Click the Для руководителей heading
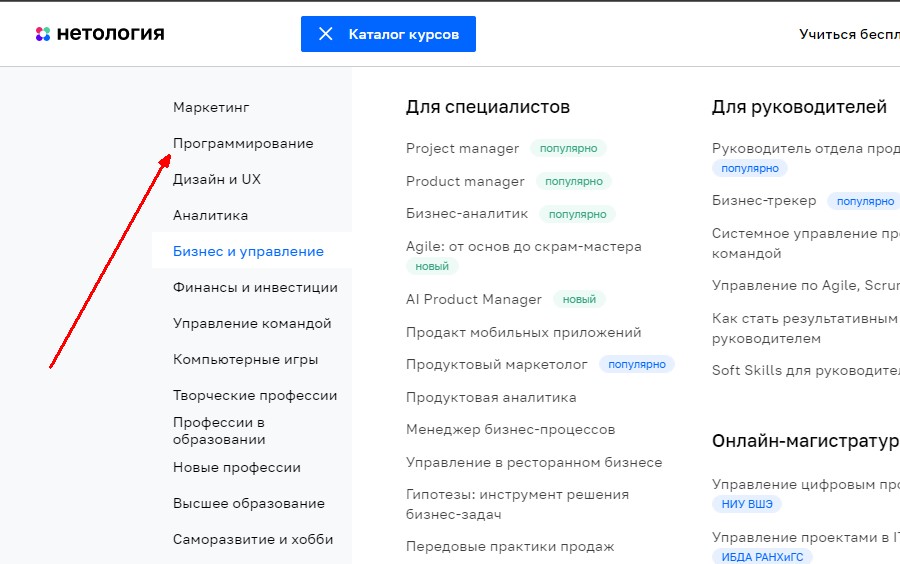Viewport: 900px width, 564px height. tap(800, 107)
